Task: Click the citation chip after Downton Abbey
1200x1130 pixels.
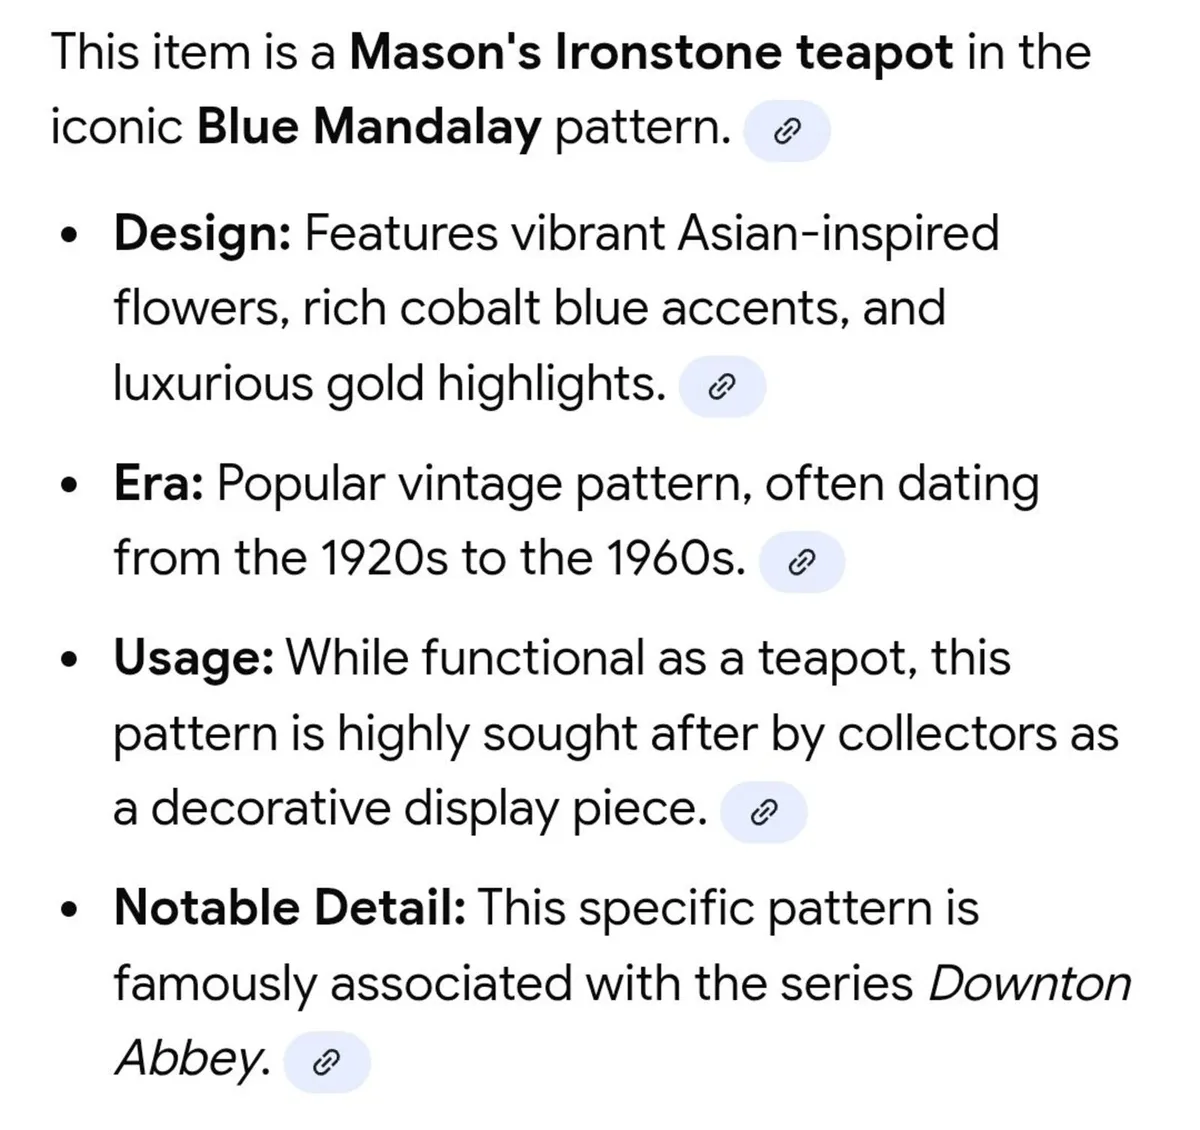Action: coord(327,1061)
